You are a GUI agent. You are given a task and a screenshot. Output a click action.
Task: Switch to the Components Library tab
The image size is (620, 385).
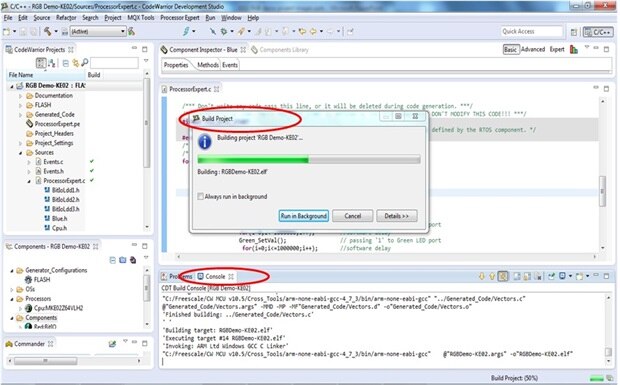pos(280,50)
